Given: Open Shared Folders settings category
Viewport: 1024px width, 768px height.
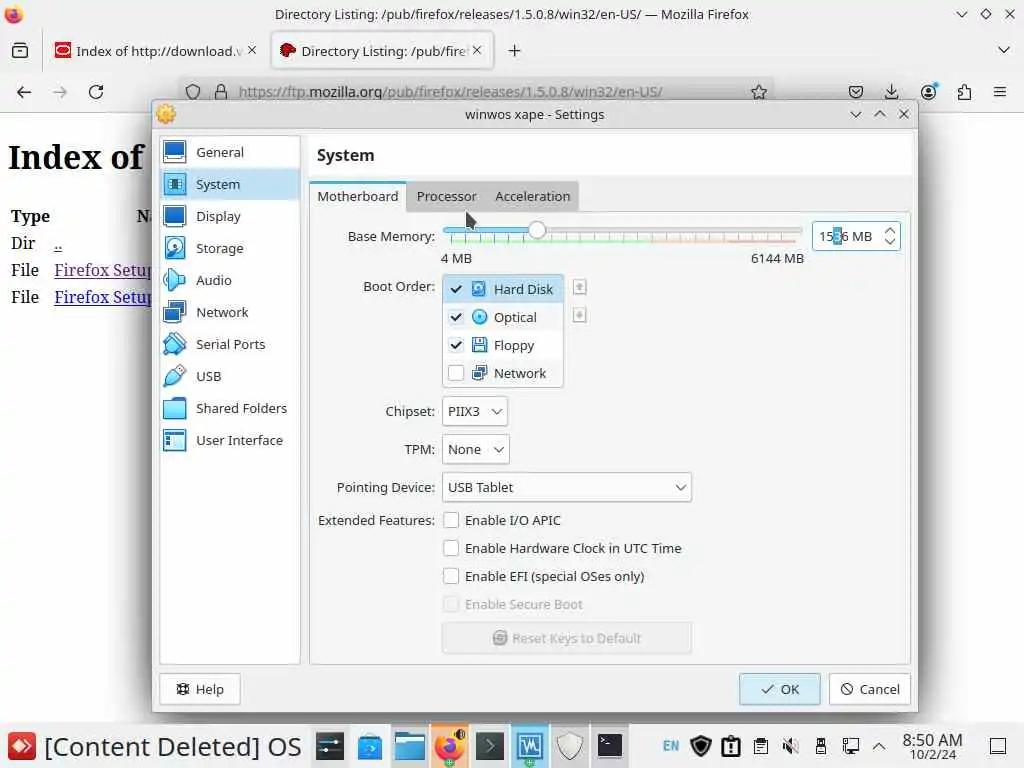Looking at the screenshot, I should 229,408.
